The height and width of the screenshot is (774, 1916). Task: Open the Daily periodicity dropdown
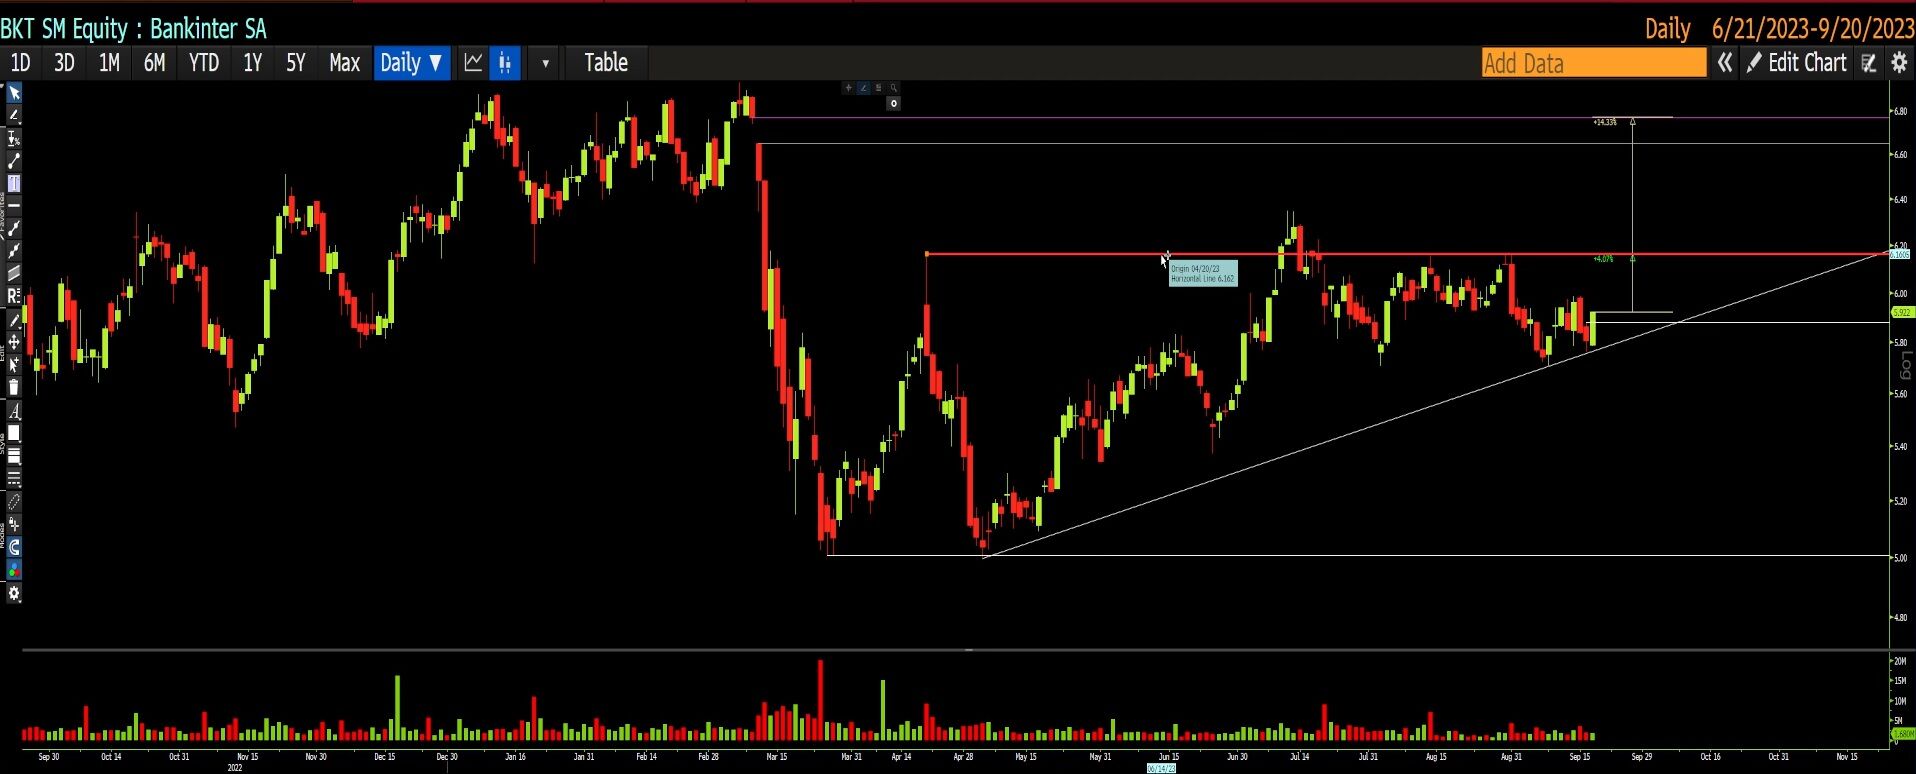click(411, 63)
